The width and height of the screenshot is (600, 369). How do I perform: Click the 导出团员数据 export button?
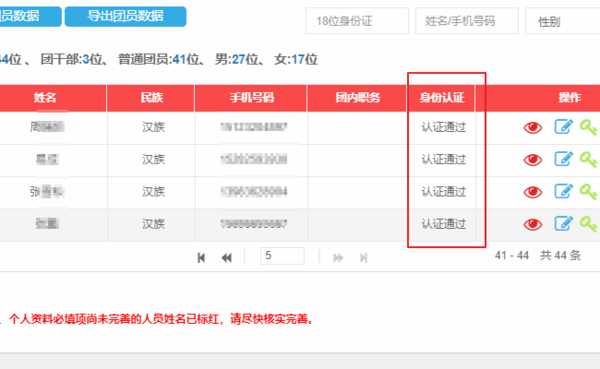point(126,16)
